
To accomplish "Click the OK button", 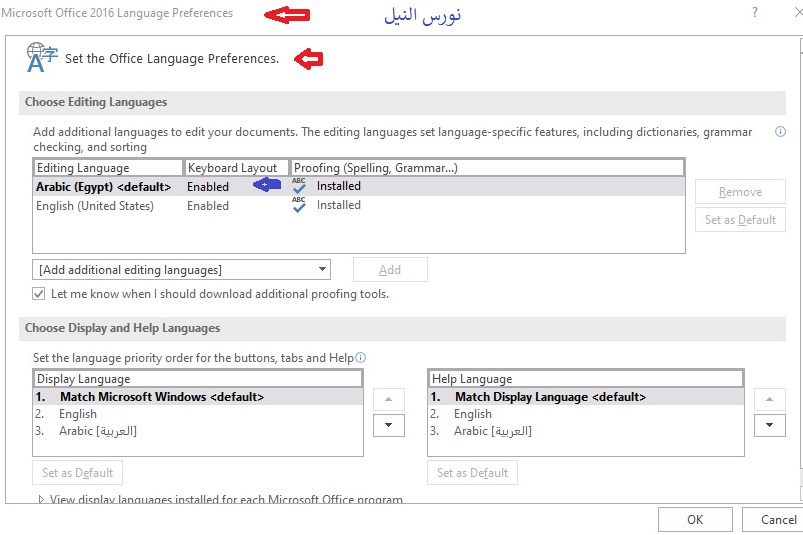I will (x=695, y=519).
